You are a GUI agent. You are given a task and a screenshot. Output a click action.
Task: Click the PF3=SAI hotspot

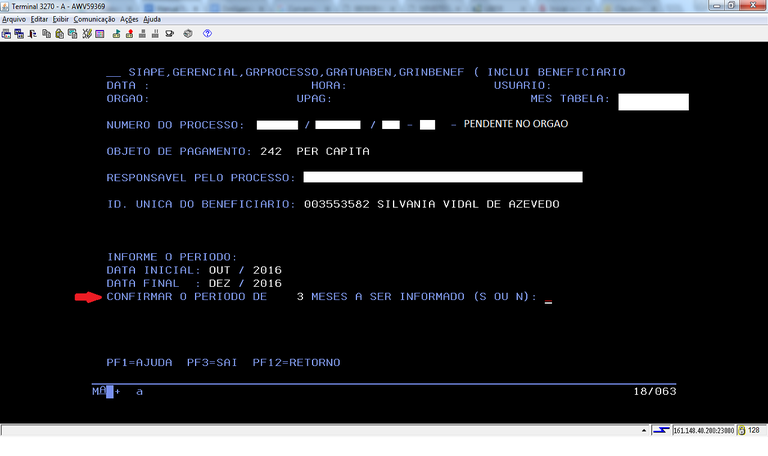(212, 363)
